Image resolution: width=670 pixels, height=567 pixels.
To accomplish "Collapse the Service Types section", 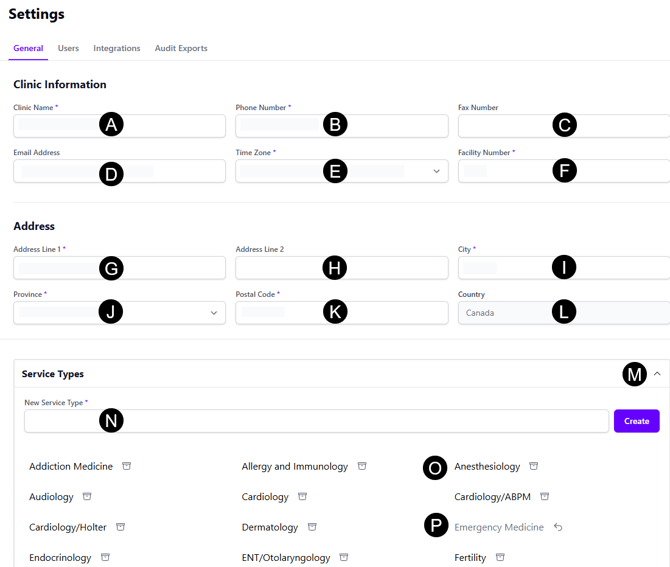I will 657,374.
